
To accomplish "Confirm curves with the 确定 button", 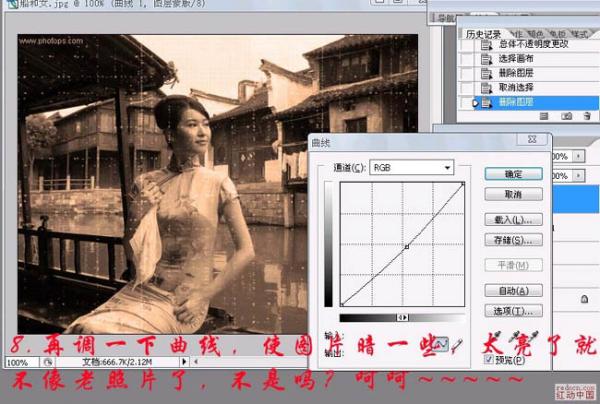I will click(x=514, y=174).
